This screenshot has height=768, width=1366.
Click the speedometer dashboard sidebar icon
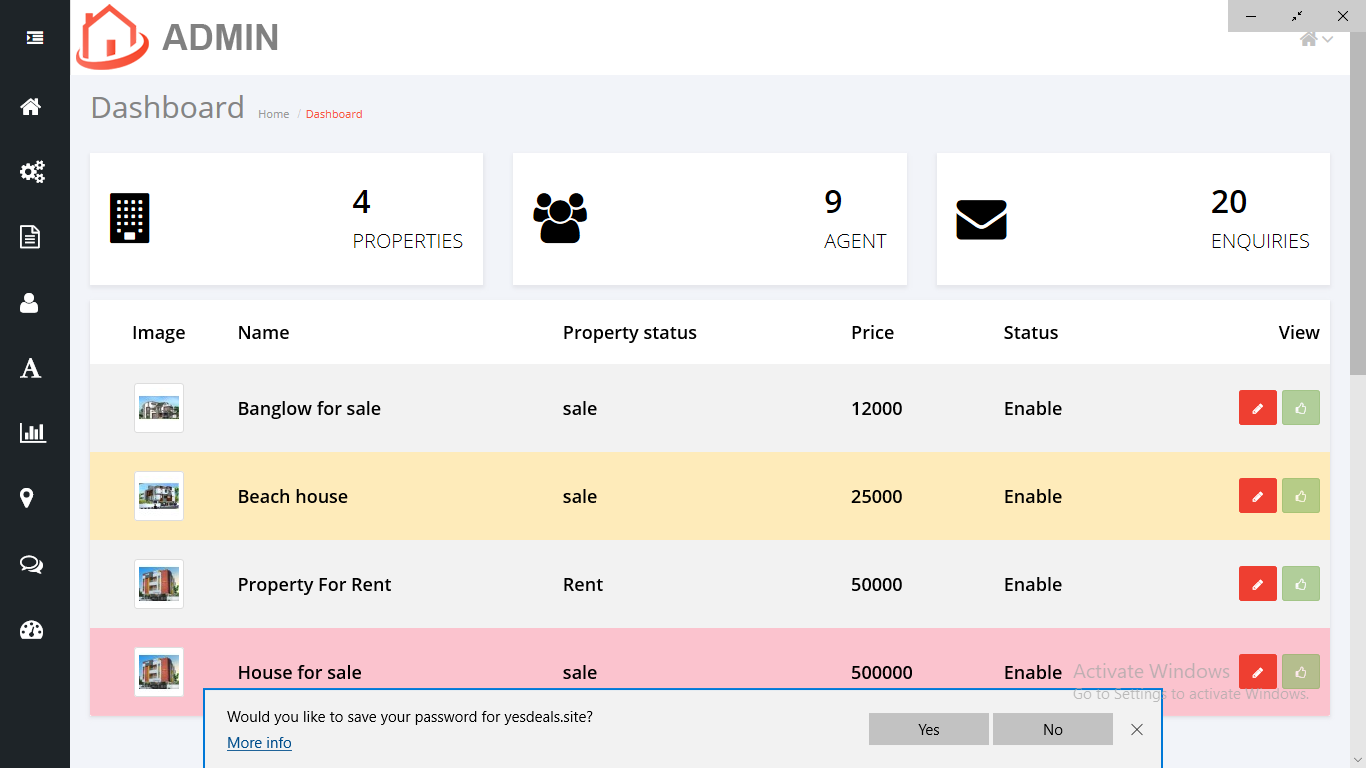coord(31,630)
